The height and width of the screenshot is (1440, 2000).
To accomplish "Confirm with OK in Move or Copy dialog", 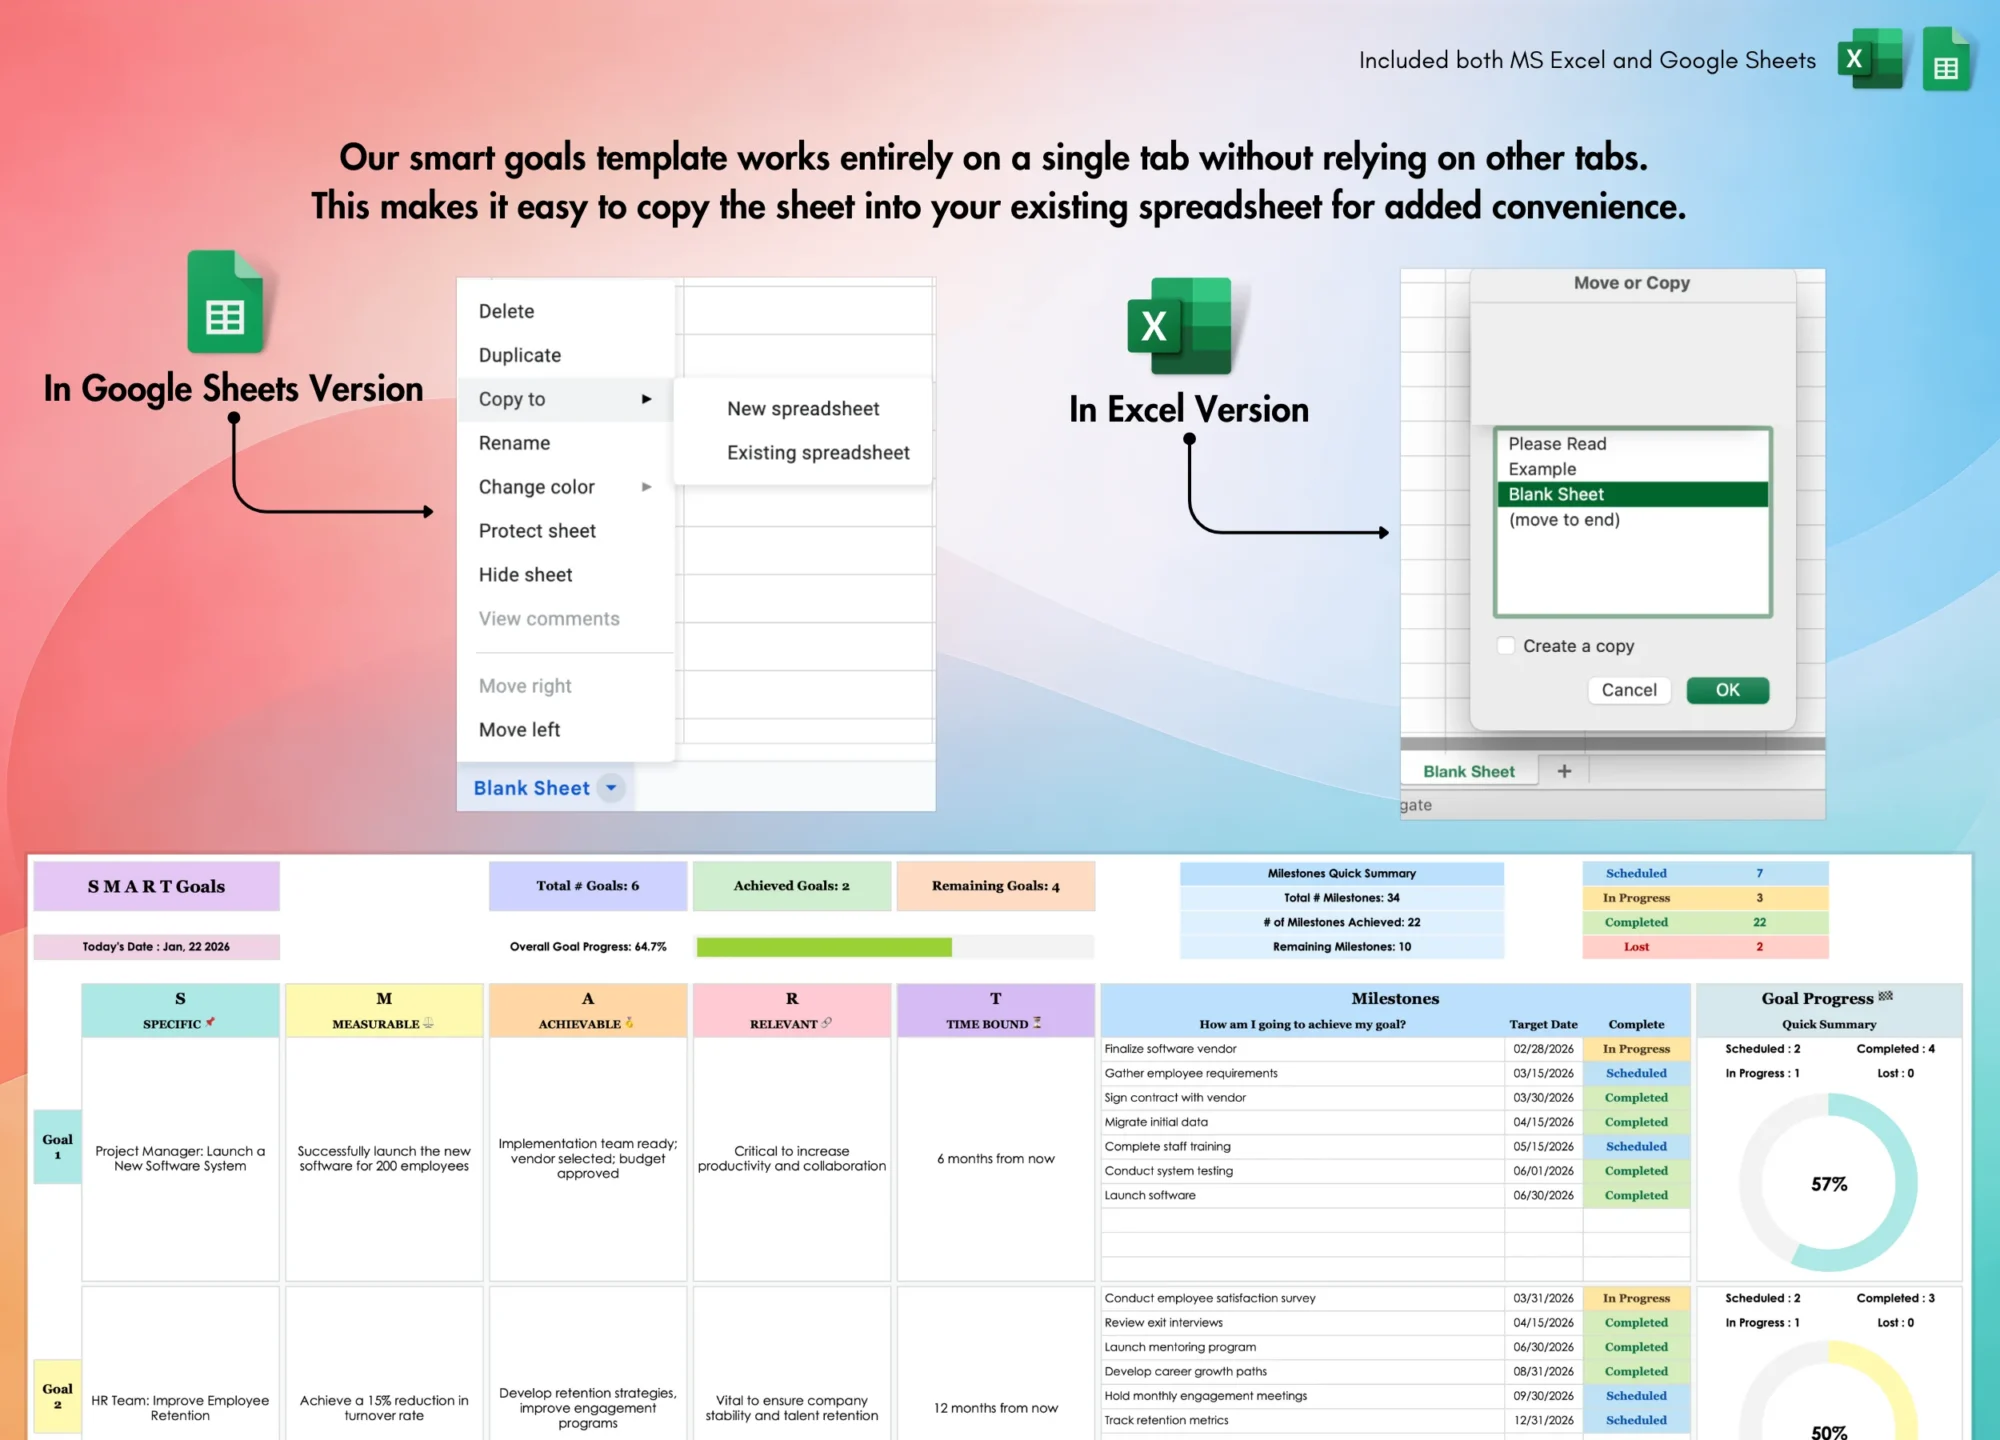I will tap(1727, 690).
